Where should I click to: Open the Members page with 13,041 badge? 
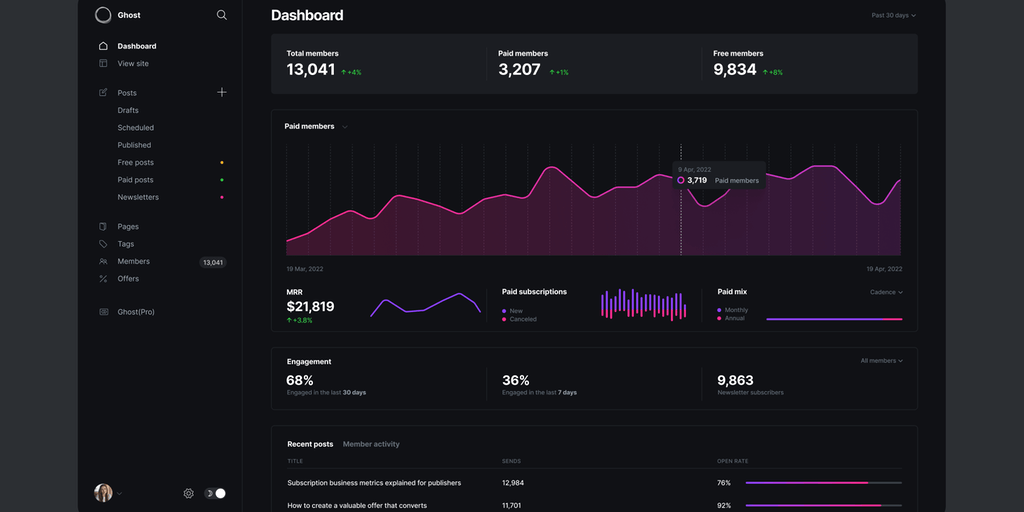click(x=134, y=262)
